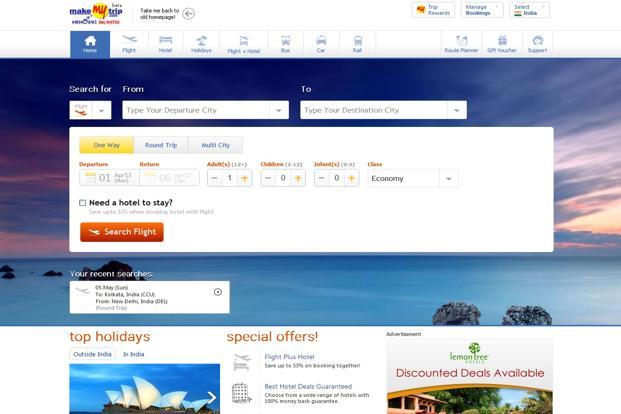The width and height of the screenshot is (621, 414).
Task: Select Flight + Hotel in navbar
Action: point(244,44)
